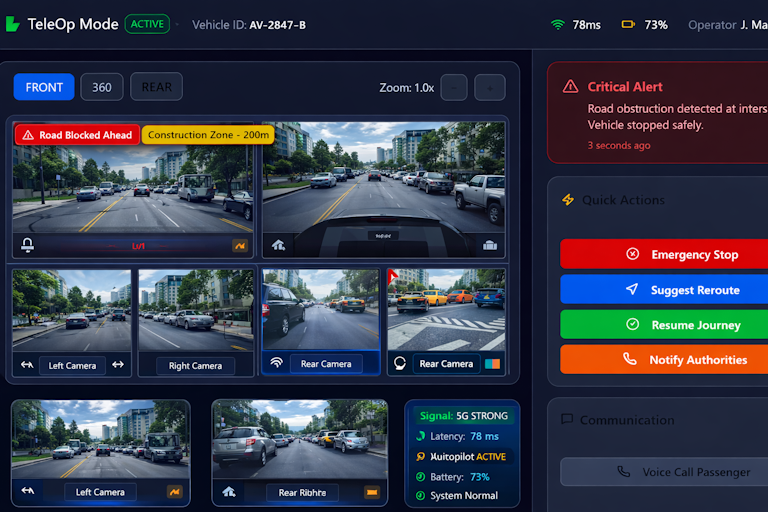The width and height of the screenshot is (768, 512).
Task: Click the double-headed arrow icon right of Left Camera
Action: point(118,365)
